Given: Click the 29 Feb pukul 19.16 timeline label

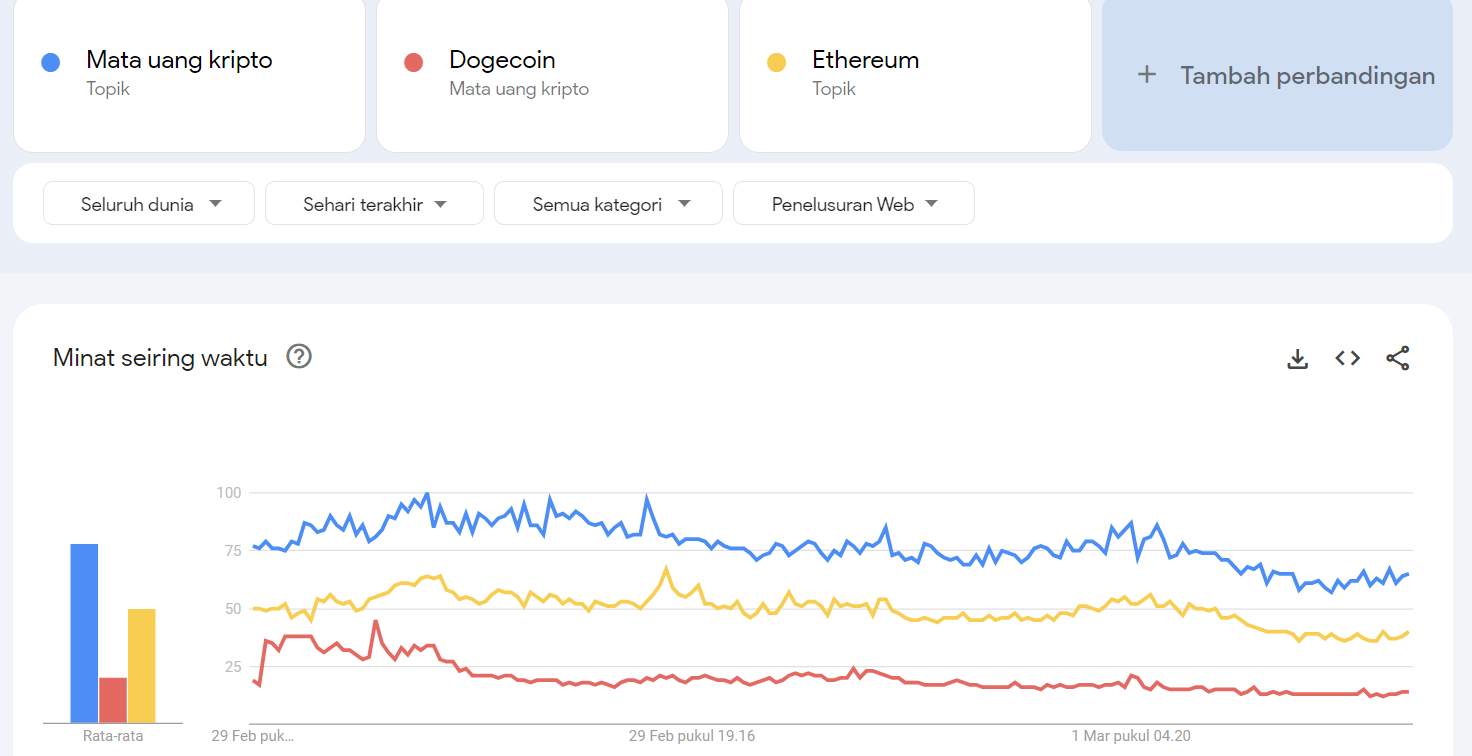Looking at the screenshot, I should point(692,736).
